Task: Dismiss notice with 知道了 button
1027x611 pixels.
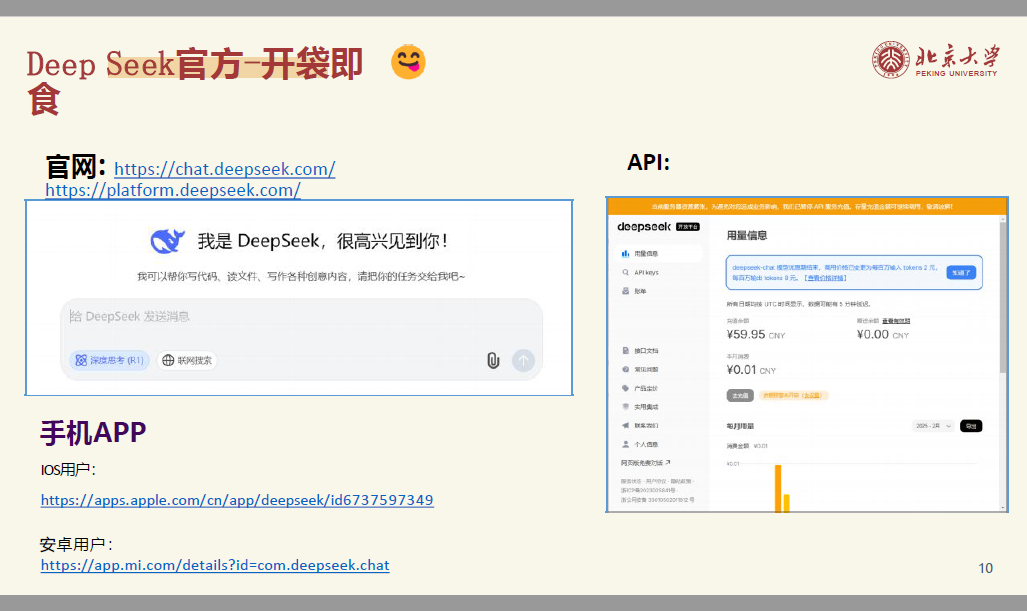Action: [x=962, y=272]
